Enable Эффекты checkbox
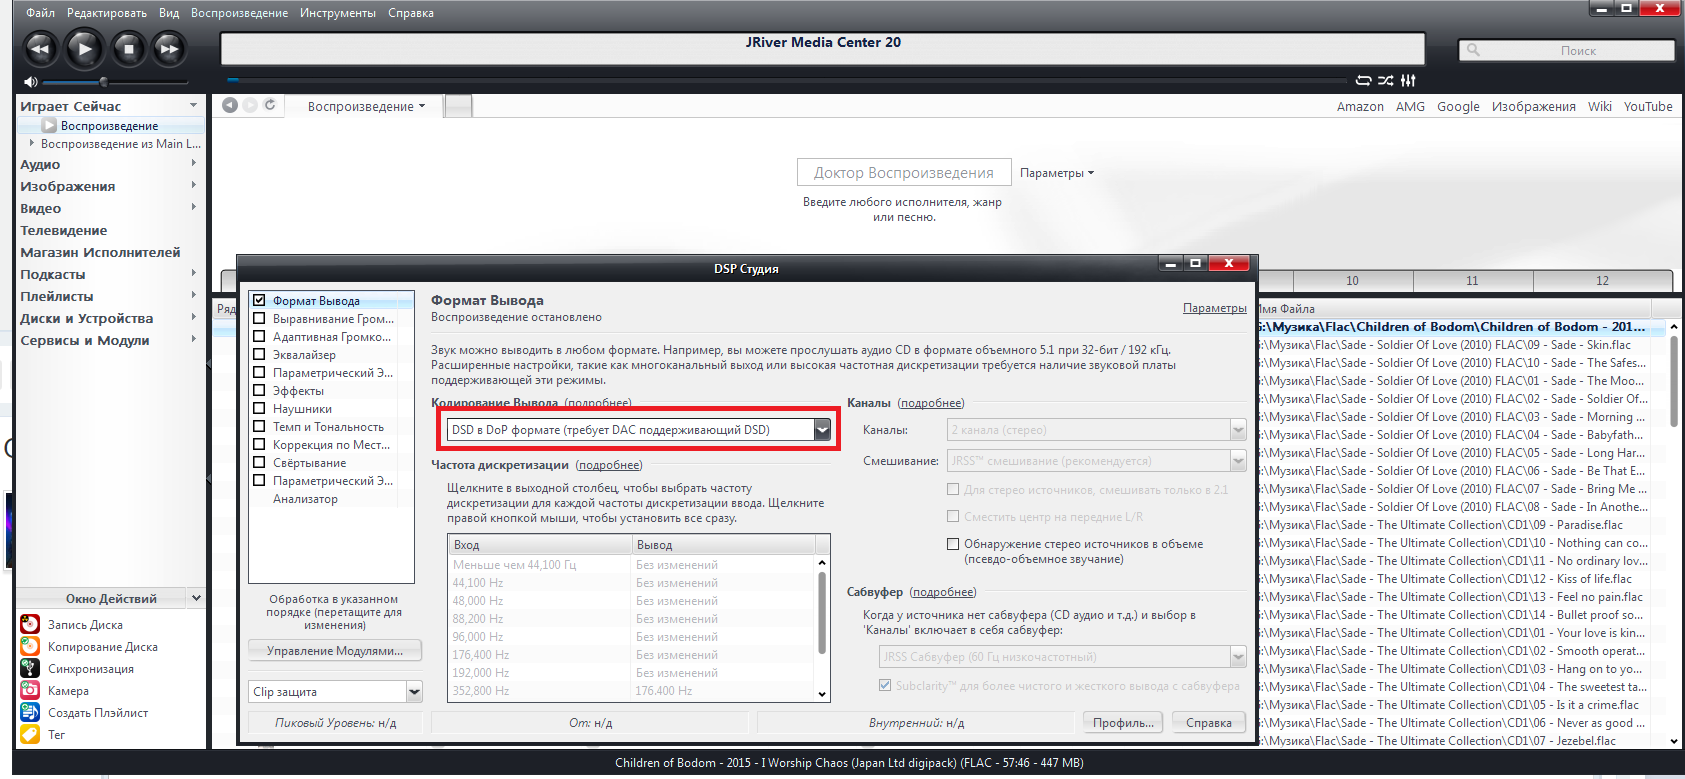Screen dimensions: 1685x779 [259, 390]
